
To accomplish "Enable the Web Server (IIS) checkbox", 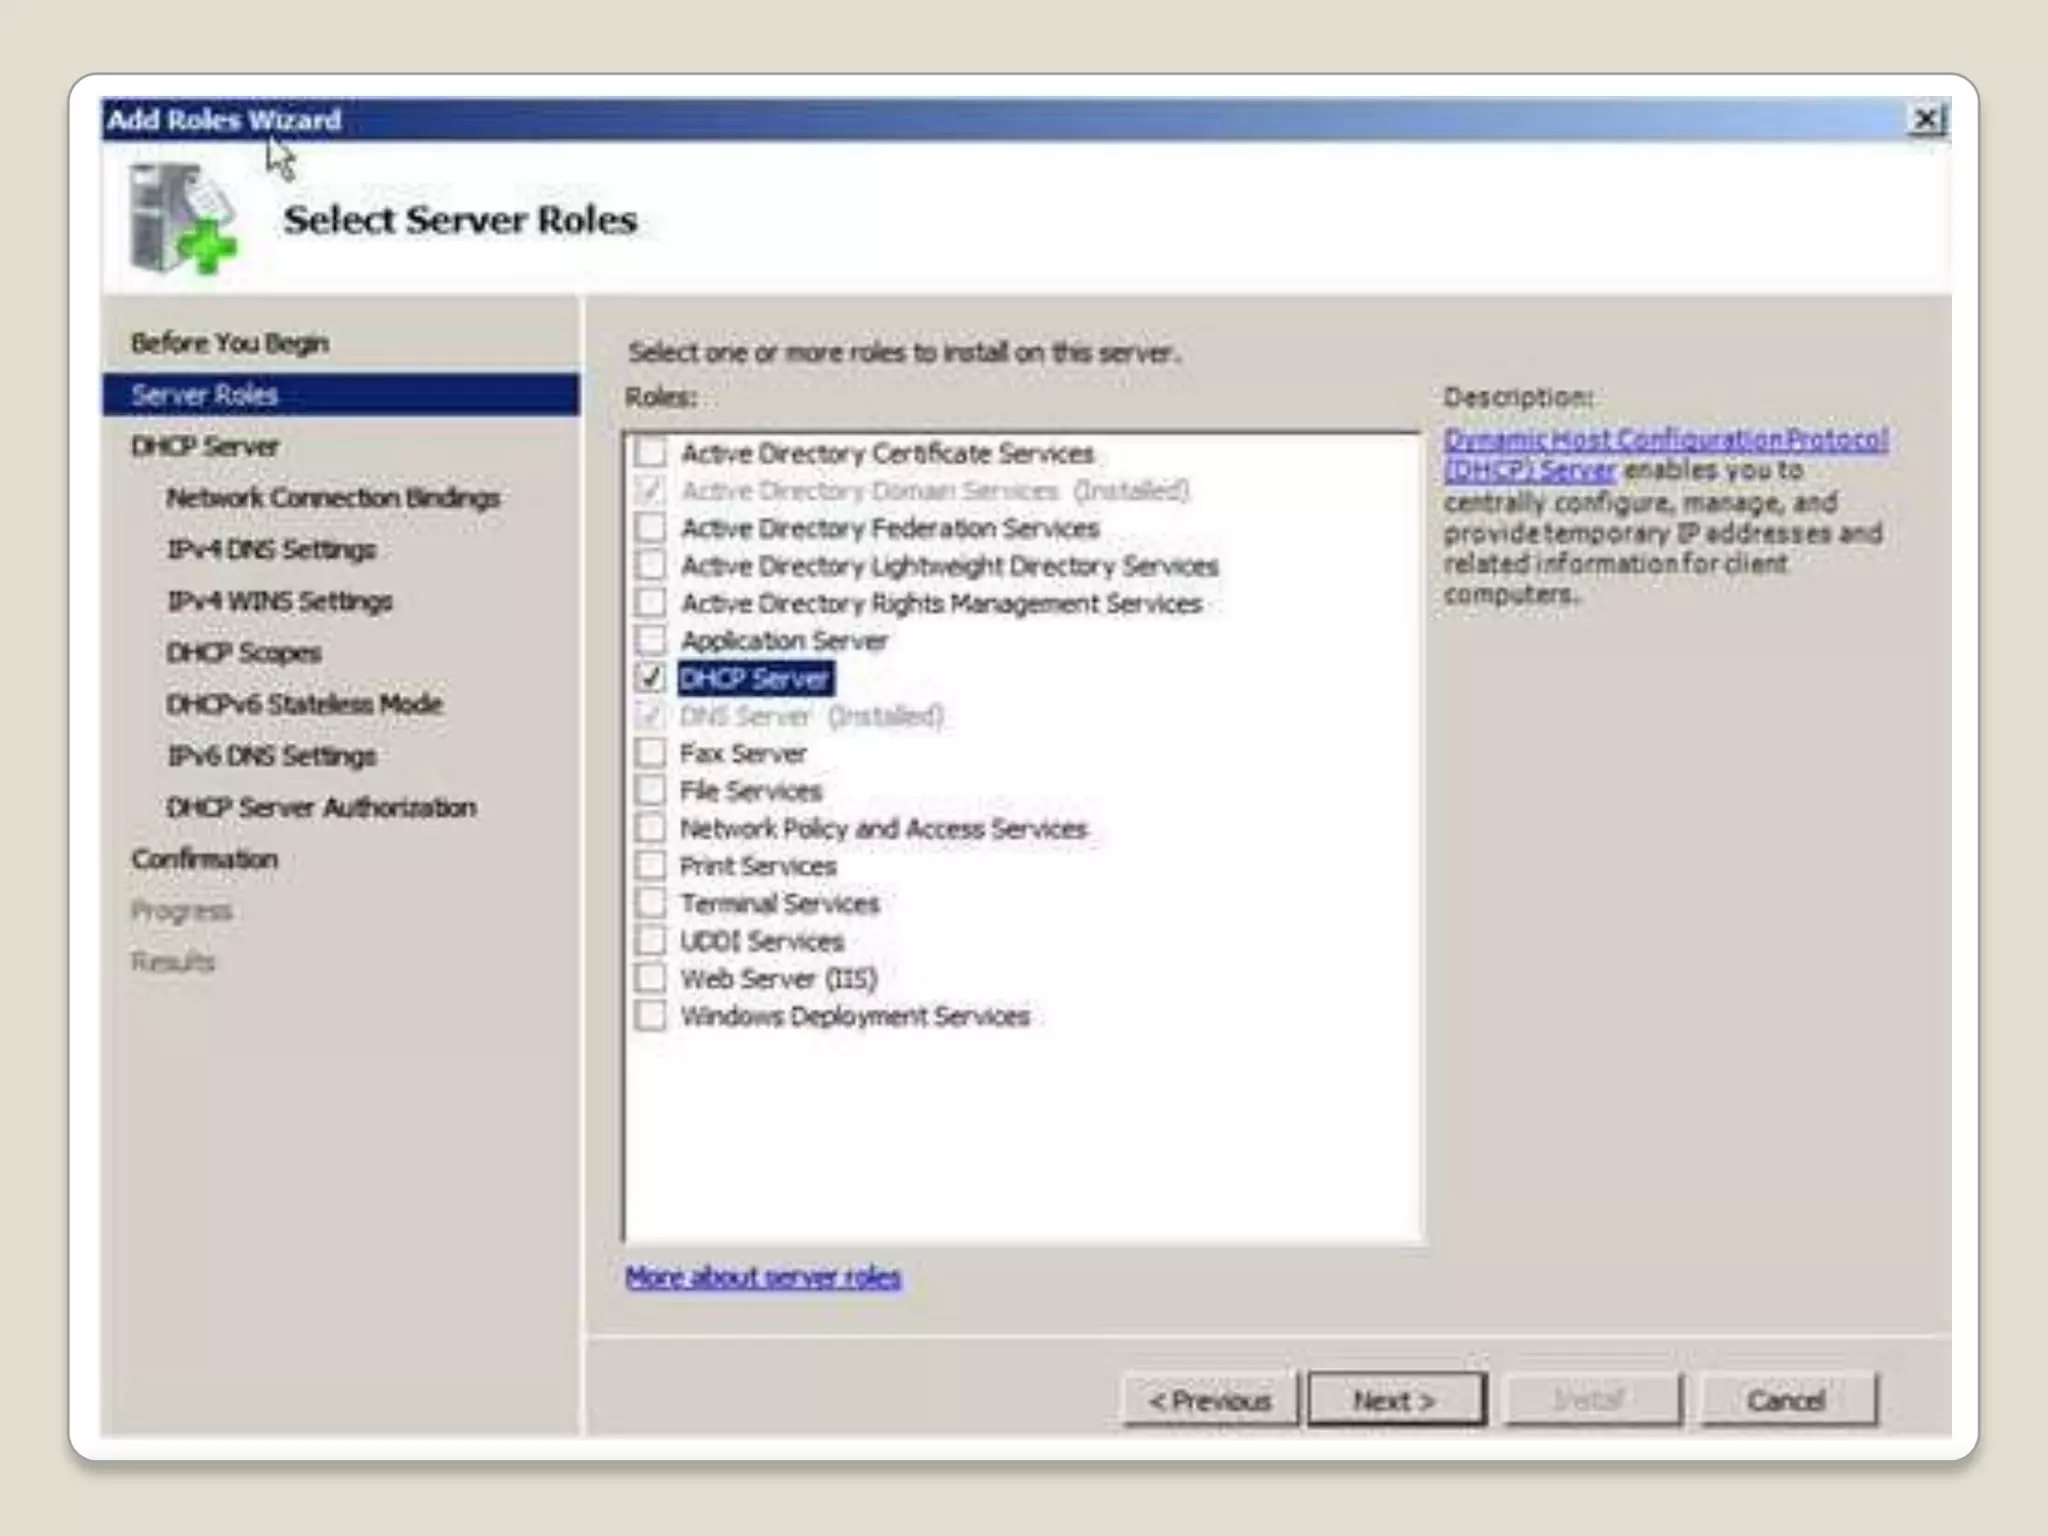I will (650, 978).
